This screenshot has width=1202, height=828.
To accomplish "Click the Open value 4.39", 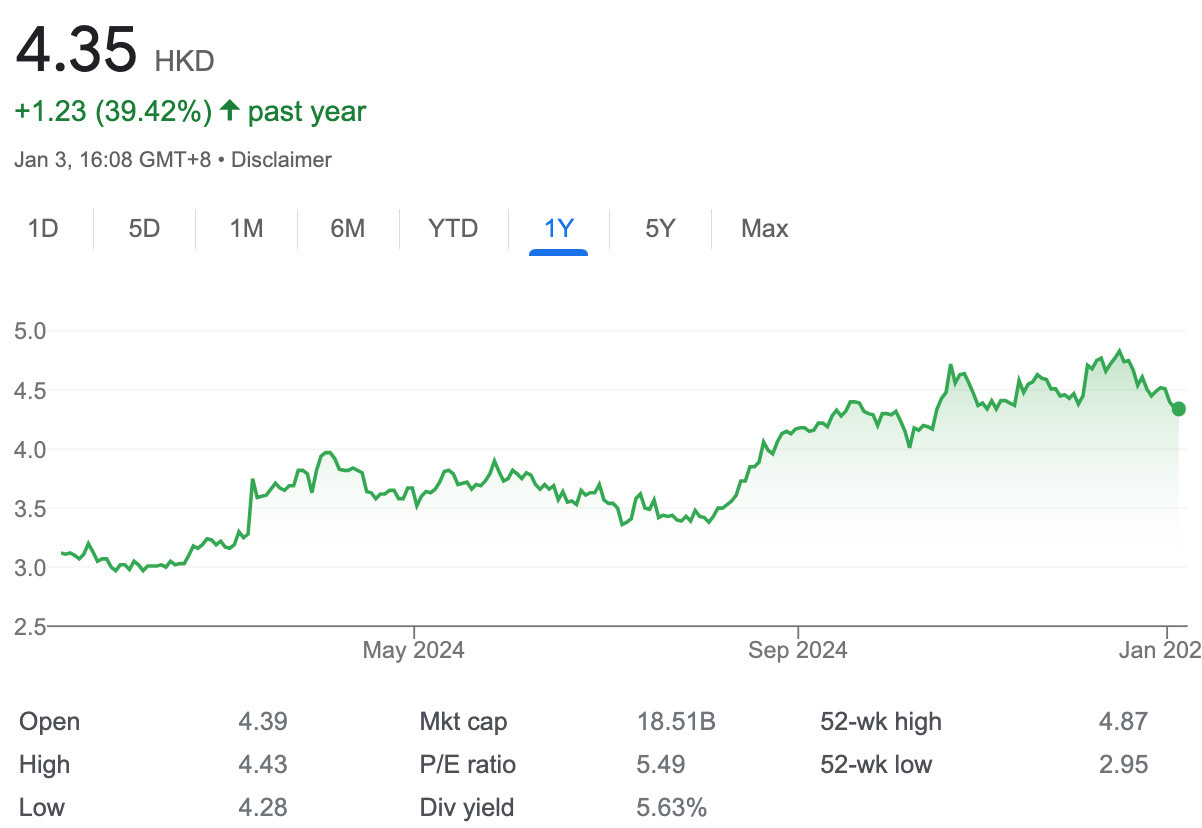I will click(263, 722).
